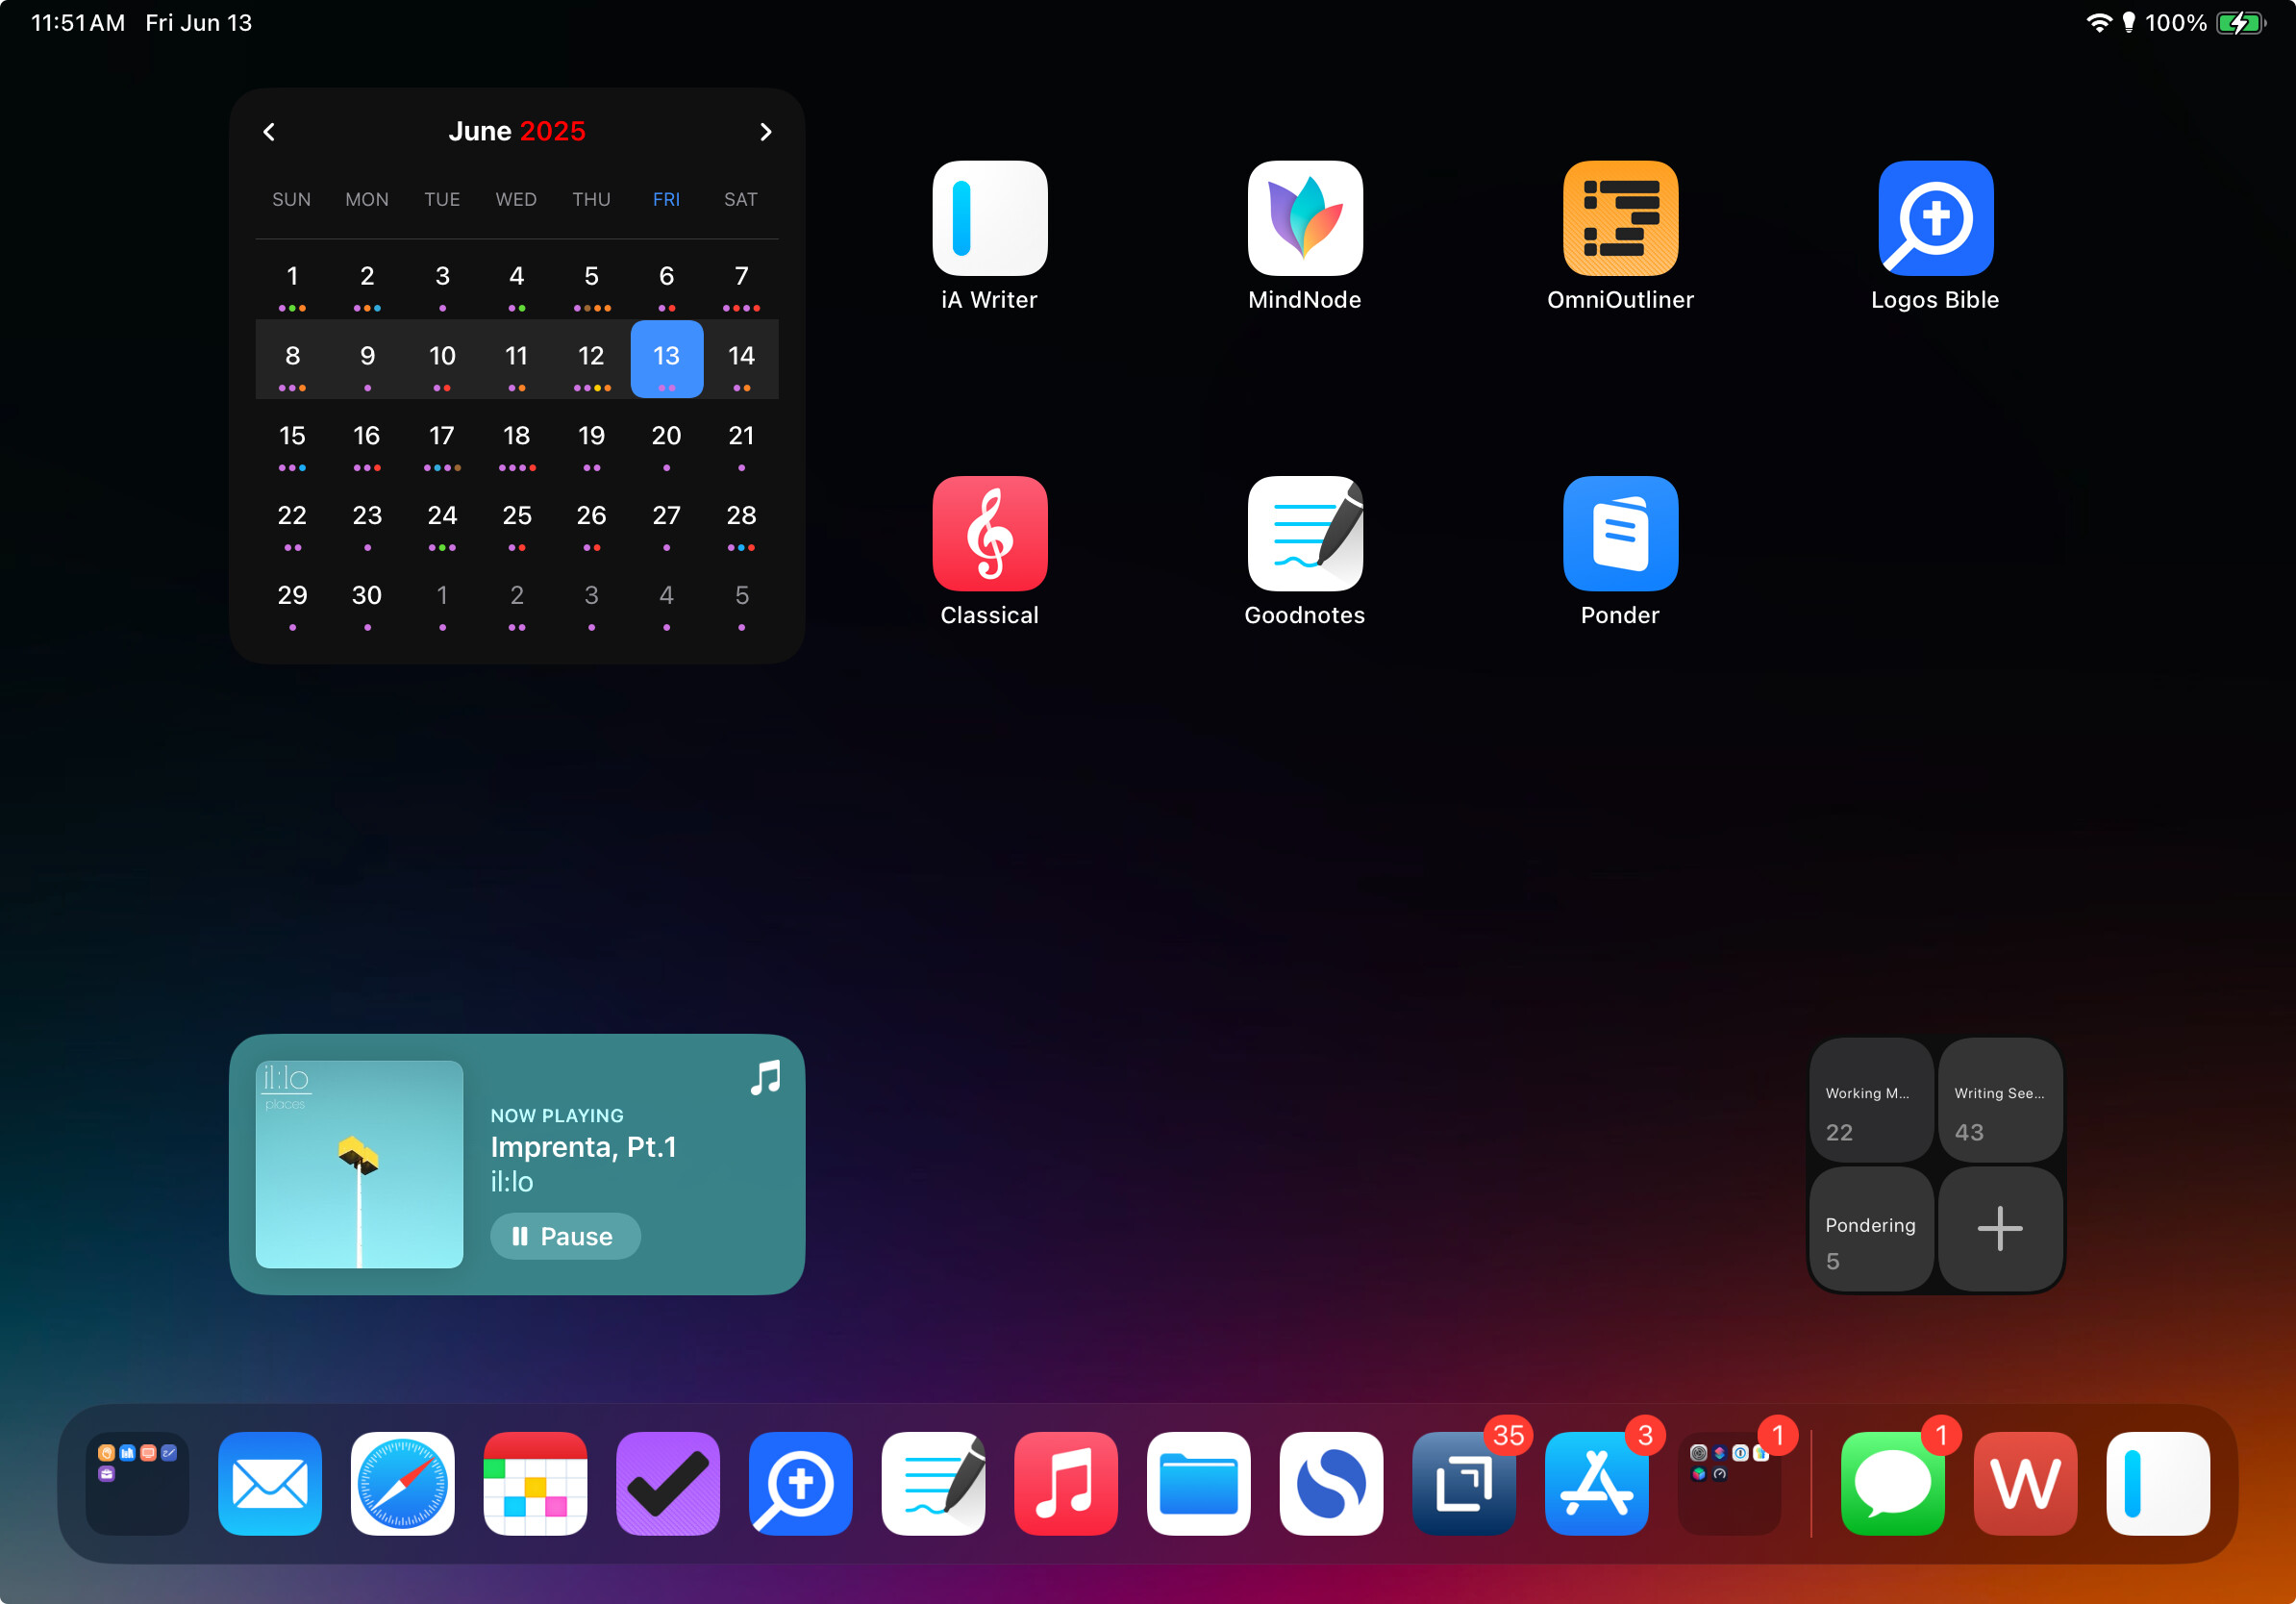Screen dimensions: 2296x1604
Task: Tap the June 2025 month title
Action: click(x=517, y=132)
